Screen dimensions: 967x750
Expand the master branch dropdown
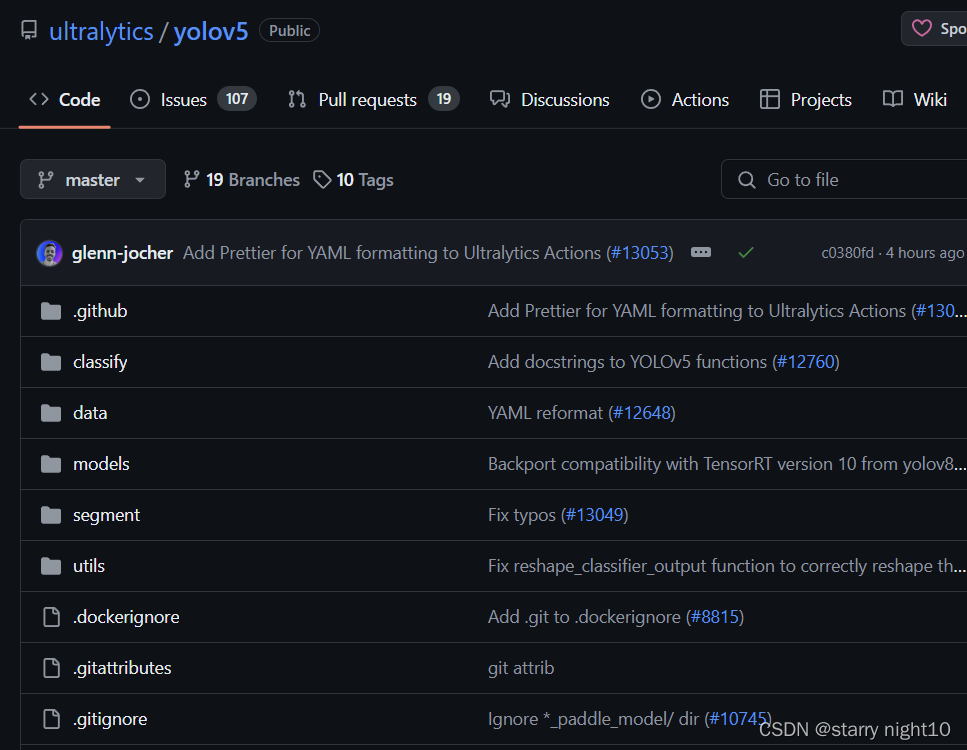pos(93,179)
